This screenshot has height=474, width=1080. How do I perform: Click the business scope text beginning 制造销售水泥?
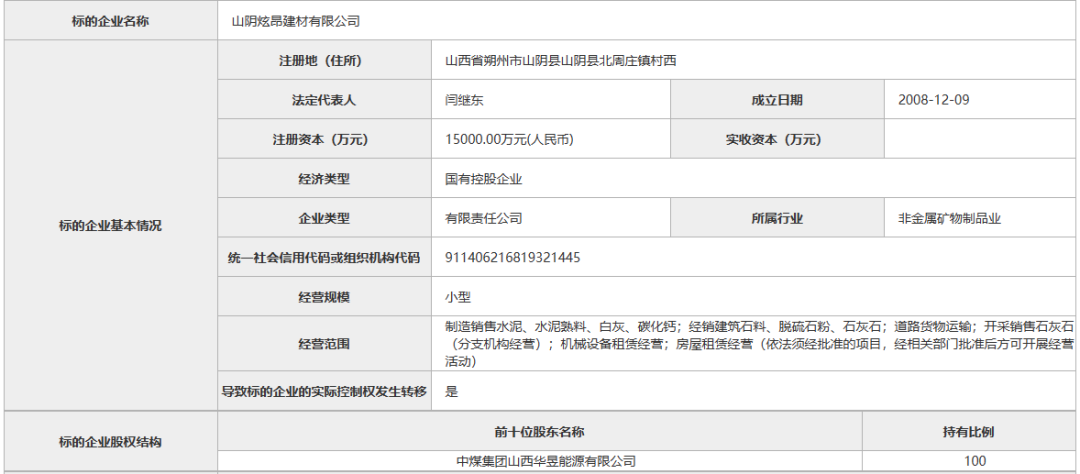pyautogui.click(x=759, y=343)
